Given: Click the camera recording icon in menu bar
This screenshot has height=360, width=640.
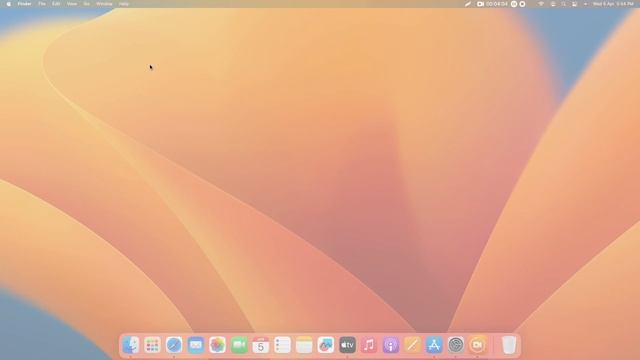Looking at the screenshot, I should (x=480, y=4).
